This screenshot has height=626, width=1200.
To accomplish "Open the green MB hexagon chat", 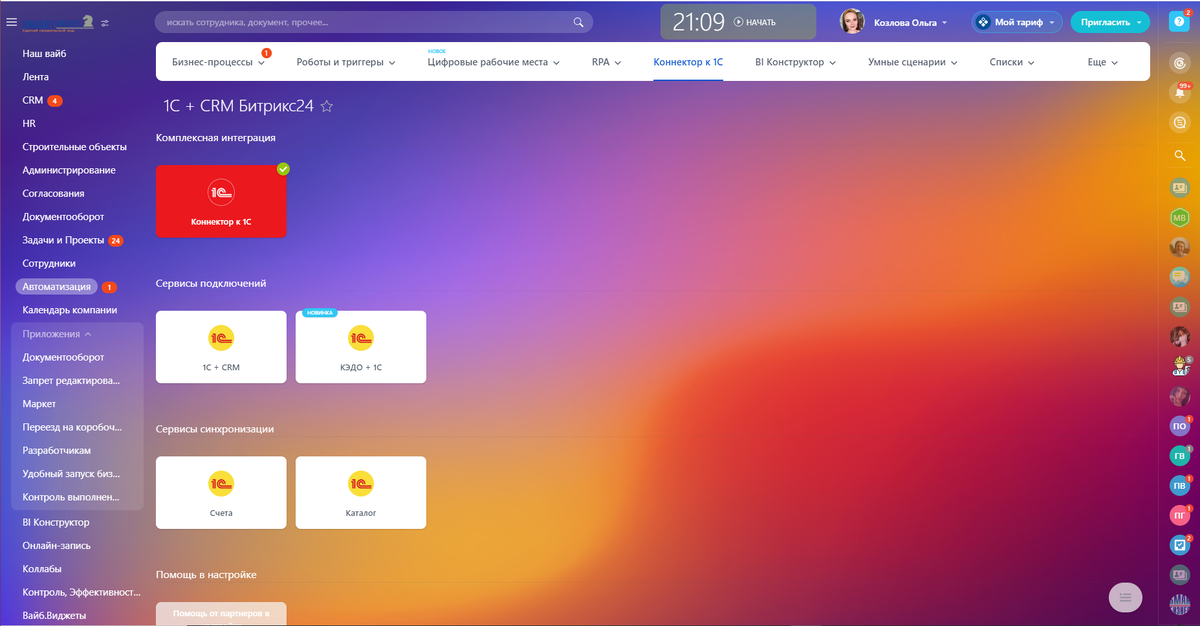I will click(x=1180, y=217).
